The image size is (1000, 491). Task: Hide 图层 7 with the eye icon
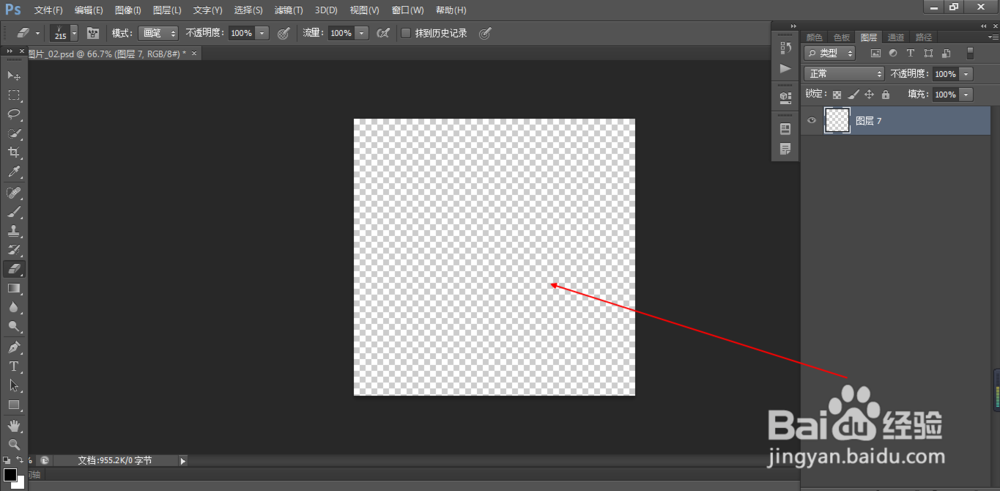click(812, 121)
